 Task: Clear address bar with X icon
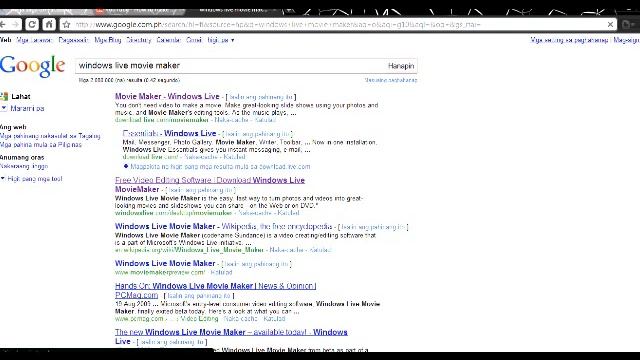click(x=610, y=24)
